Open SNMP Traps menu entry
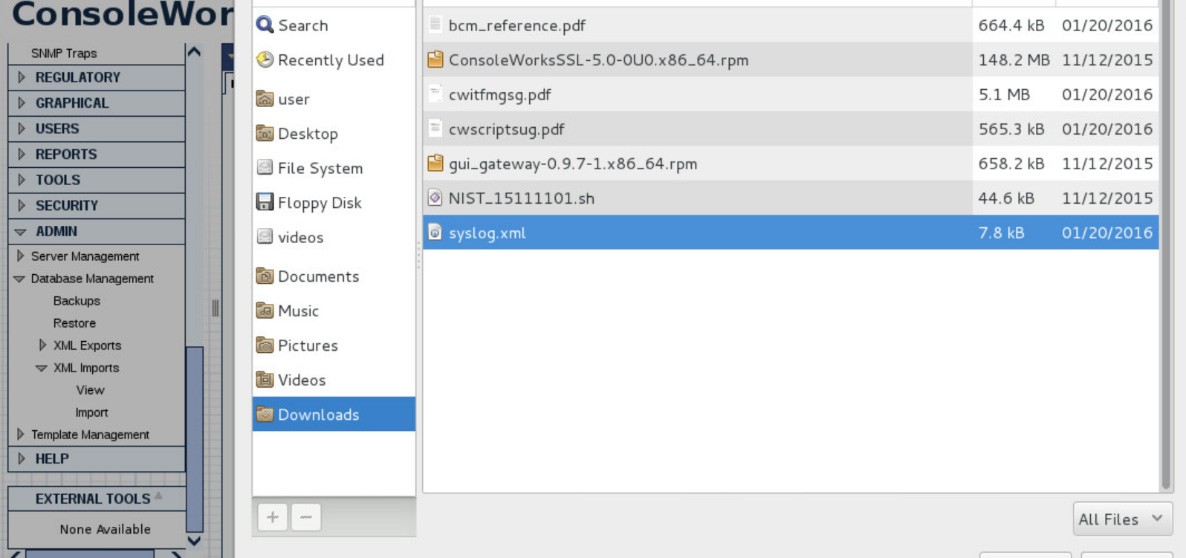The width and height of the screenshot is (1186, 558). pyautogui.click(x=64, y=54)
